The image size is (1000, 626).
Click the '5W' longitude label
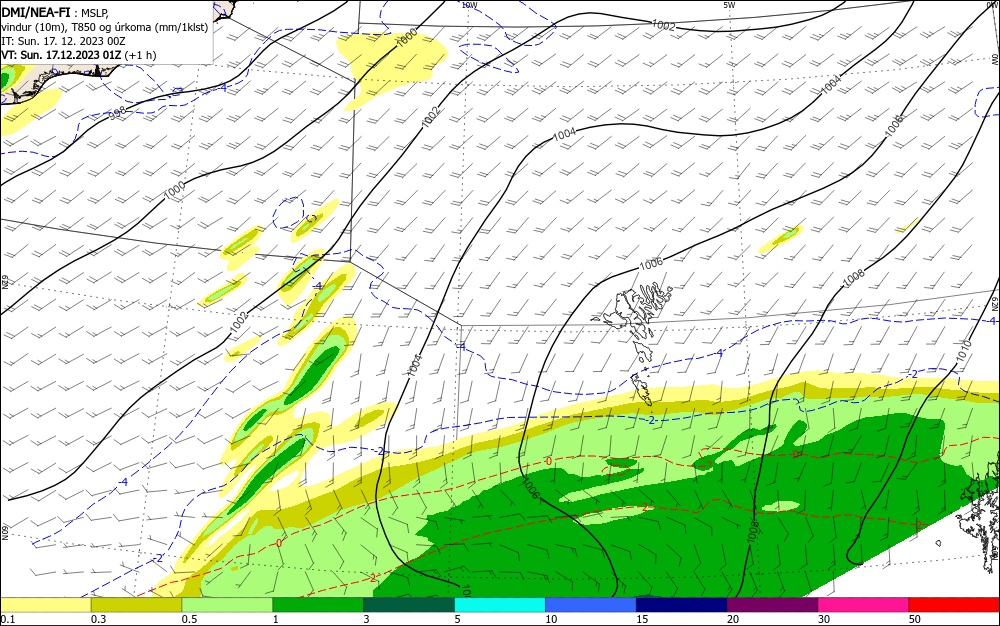point(730,5)
